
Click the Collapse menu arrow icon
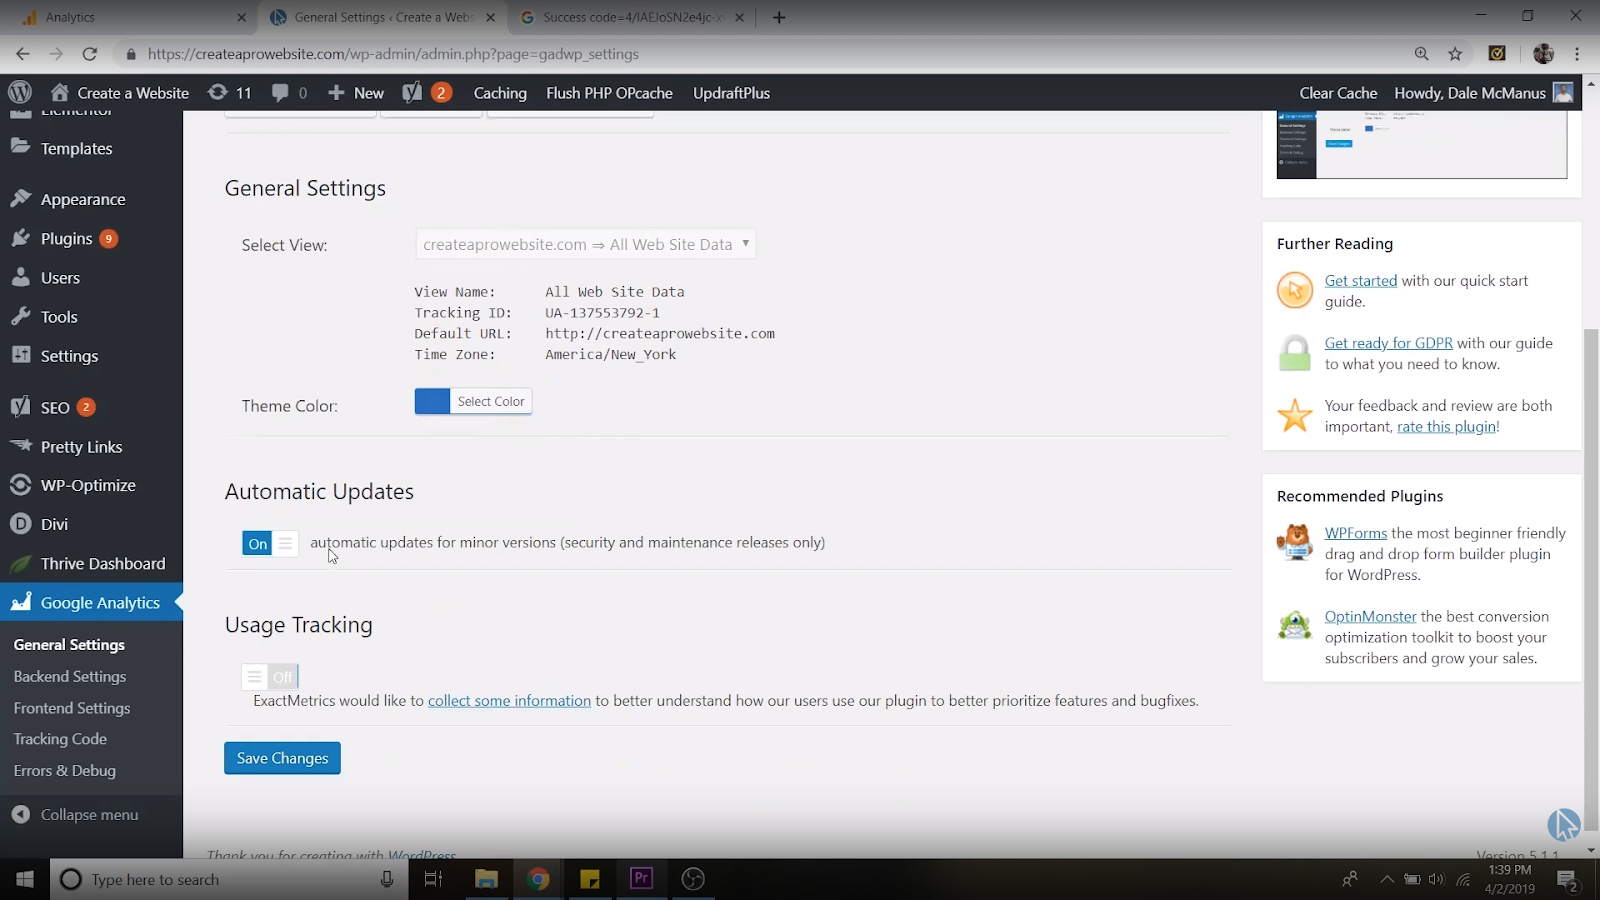pos(21,815)
